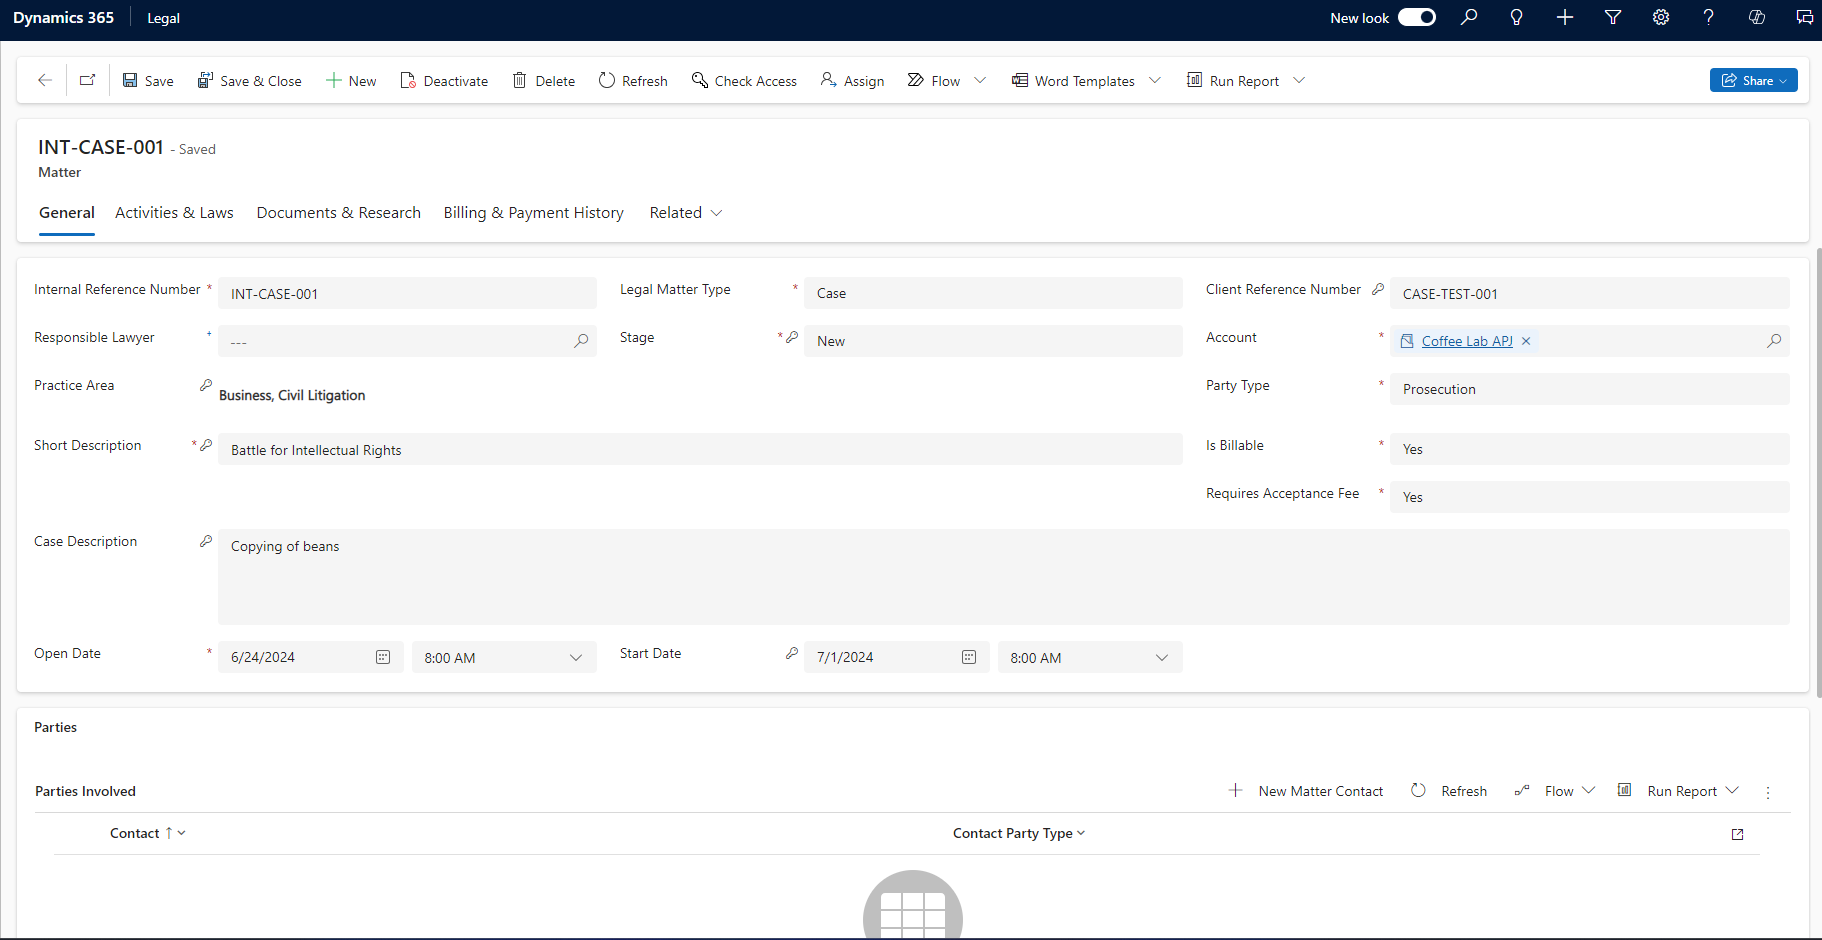Expand the Related tab dropdown
The height and width of the screenshot is (940, 1822).
(686, 213)
